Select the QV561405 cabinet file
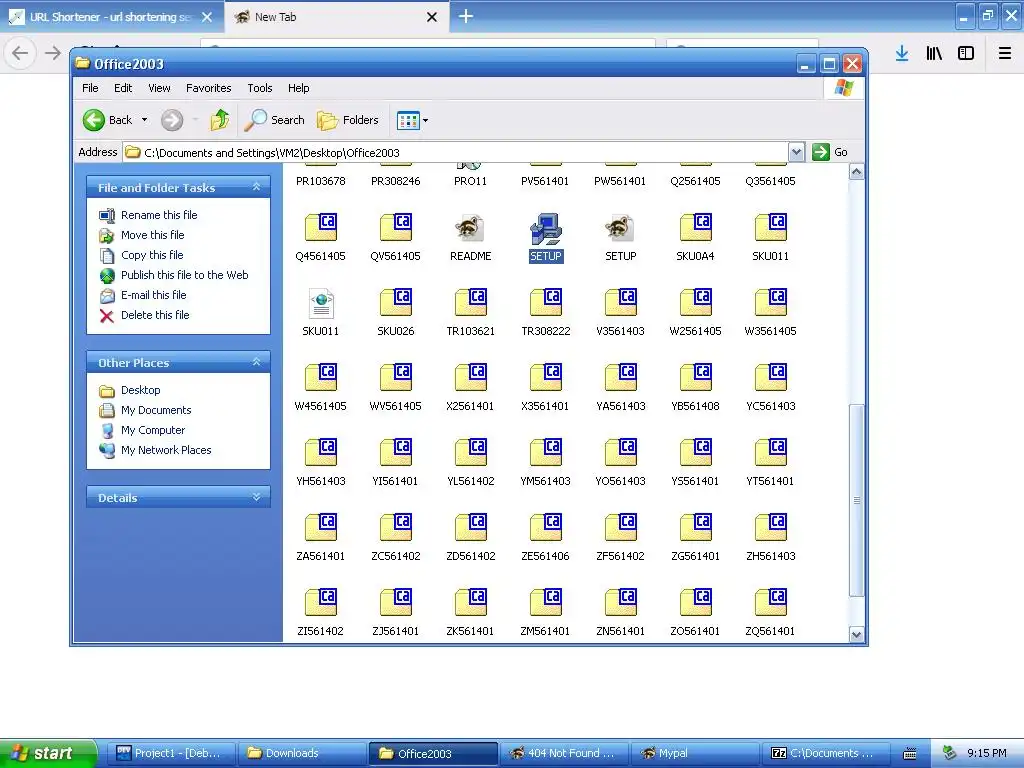Screen dimensions: 1024x768 click(x=396, y=228)
